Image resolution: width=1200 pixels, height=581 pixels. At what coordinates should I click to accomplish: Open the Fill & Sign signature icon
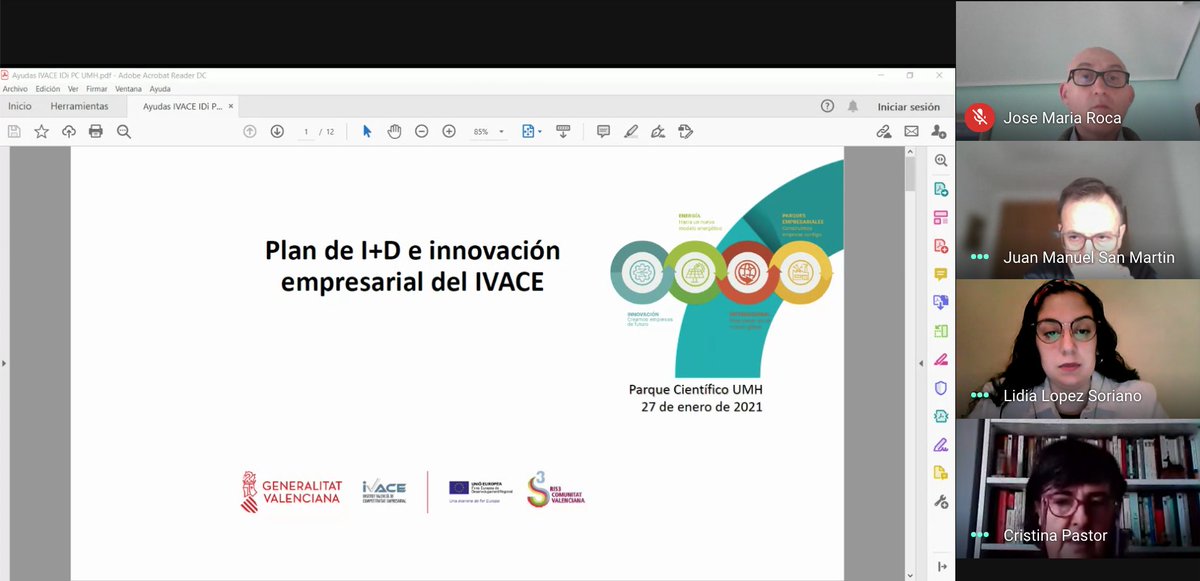pyautogui.click(x=658, y=131)
